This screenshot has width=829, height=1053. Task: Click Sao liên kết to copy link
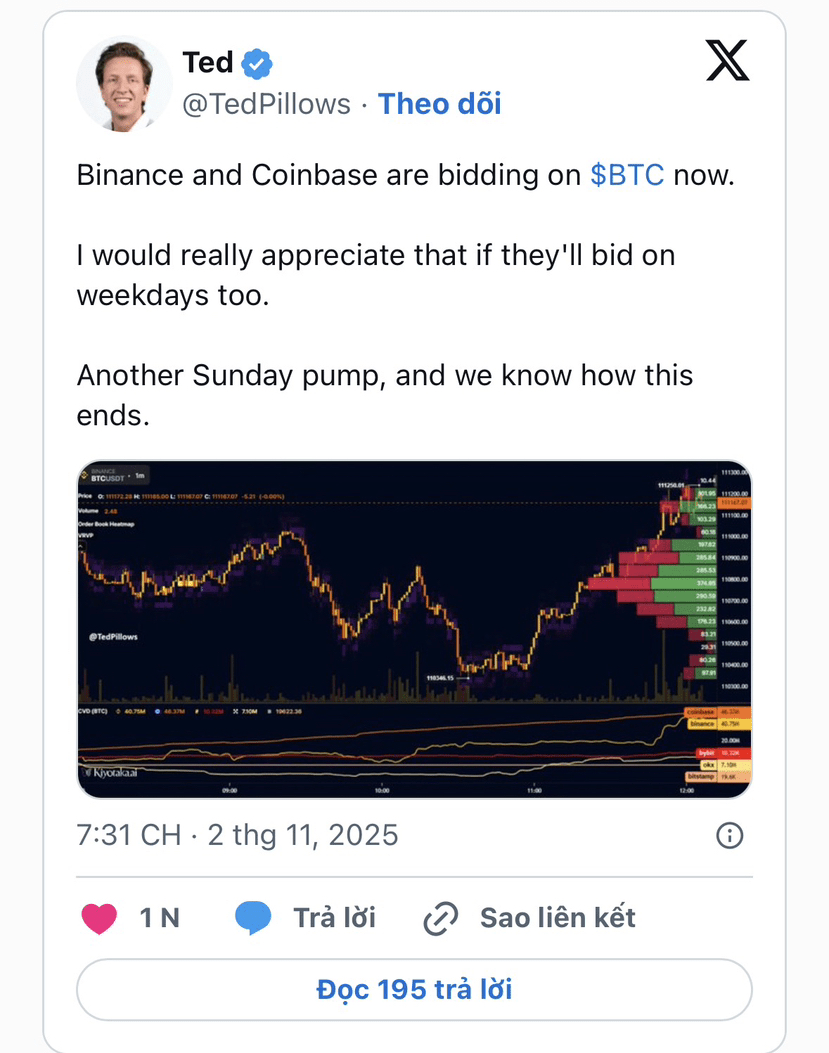pos(558,918)
